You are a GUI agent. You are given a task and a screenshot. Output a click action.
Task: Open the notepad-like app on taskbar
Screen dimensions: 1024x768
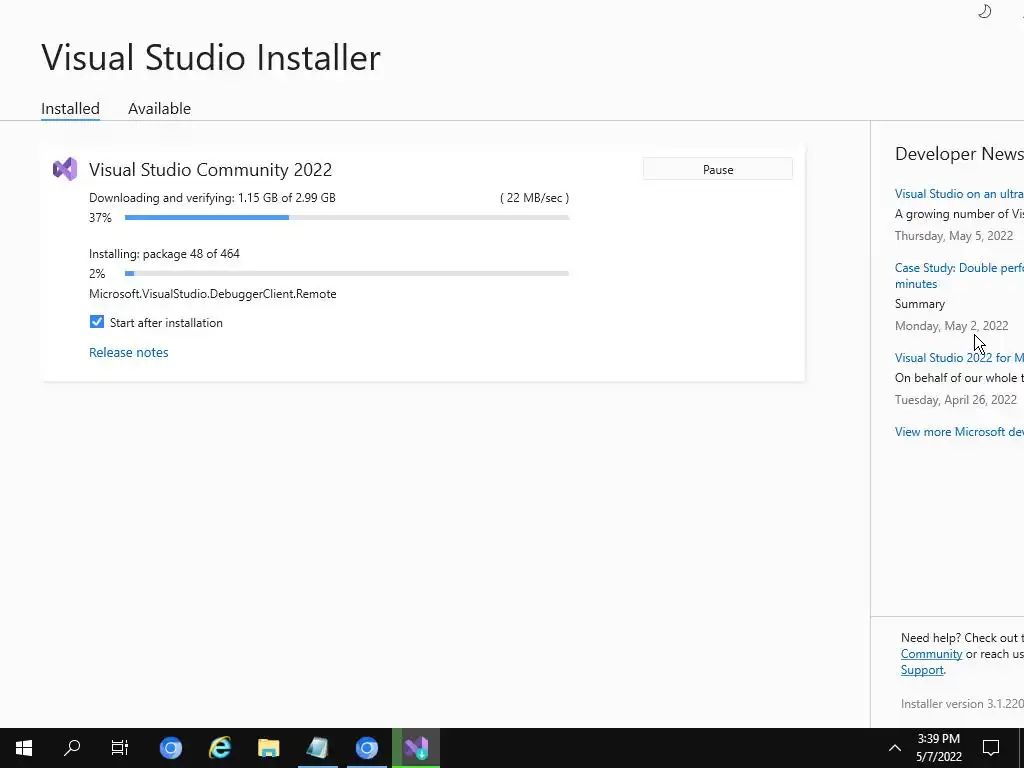(317, 748)
